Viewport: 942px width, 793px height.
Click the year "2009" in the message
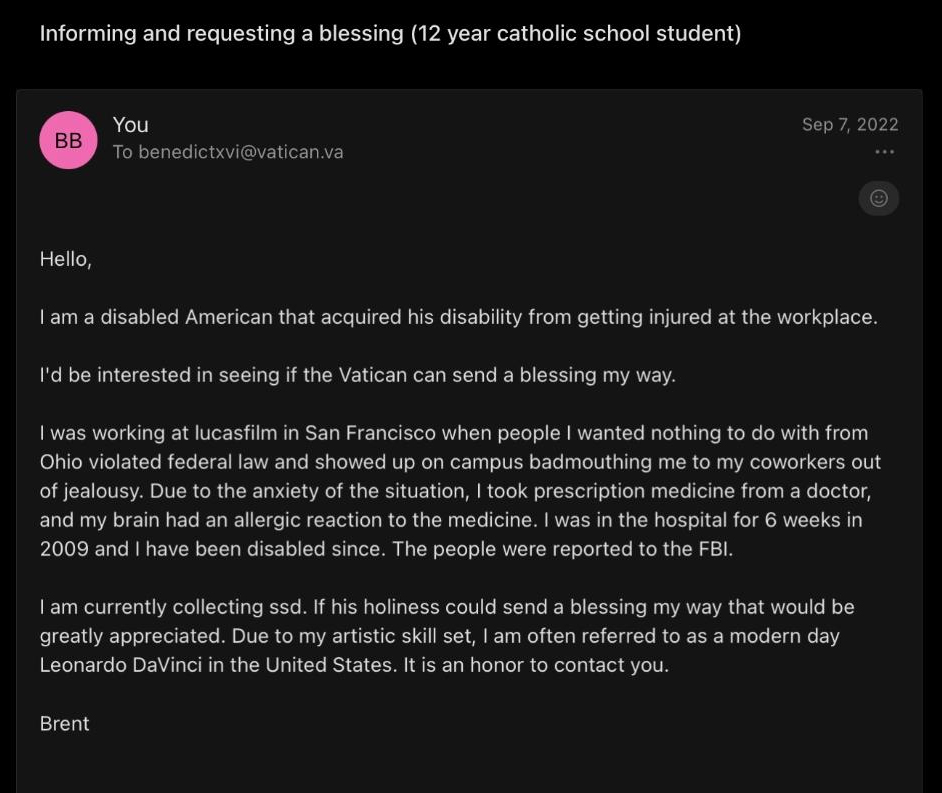coord(64,549)
